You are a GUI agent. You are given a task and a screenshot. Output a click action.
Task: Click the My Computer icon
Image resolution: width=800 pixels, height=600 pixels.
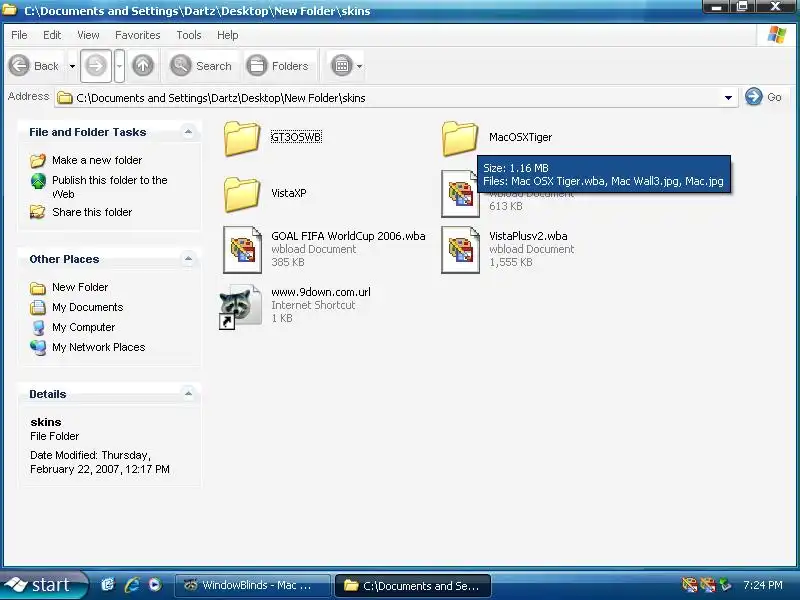38,327
